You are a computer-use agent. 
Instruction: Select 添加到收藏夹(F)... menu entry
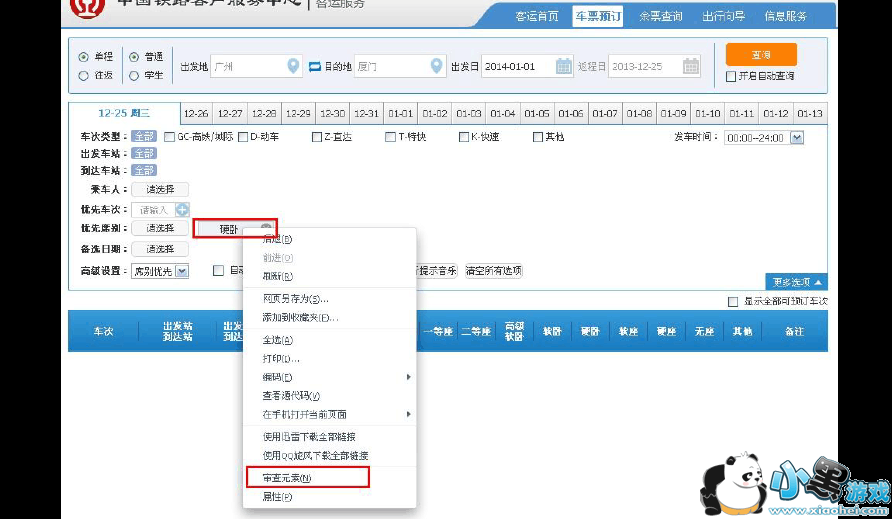click(x=329, y=318)
